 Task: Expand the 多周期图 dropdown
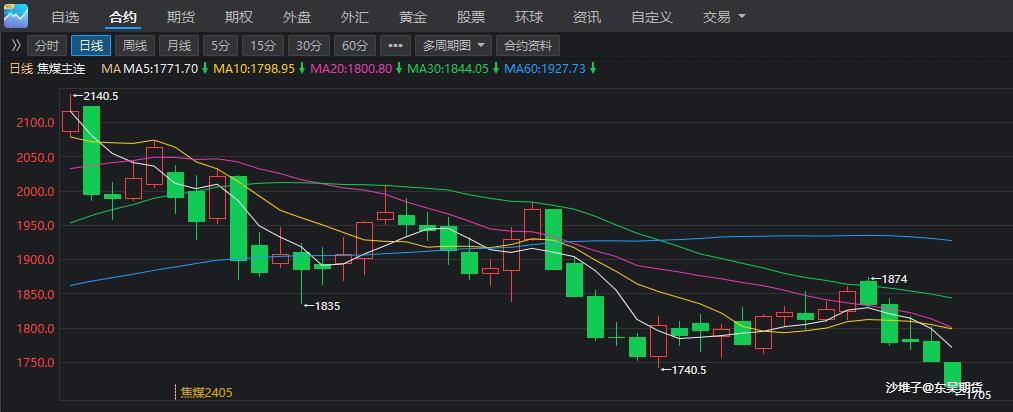click(454, 45)
